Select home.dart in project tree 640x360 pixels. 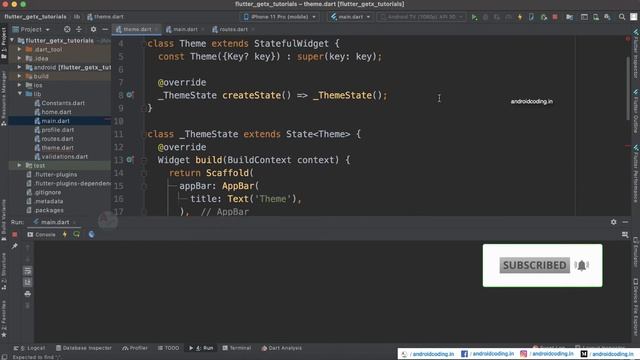pyautogui.click(x=53, y=112)
